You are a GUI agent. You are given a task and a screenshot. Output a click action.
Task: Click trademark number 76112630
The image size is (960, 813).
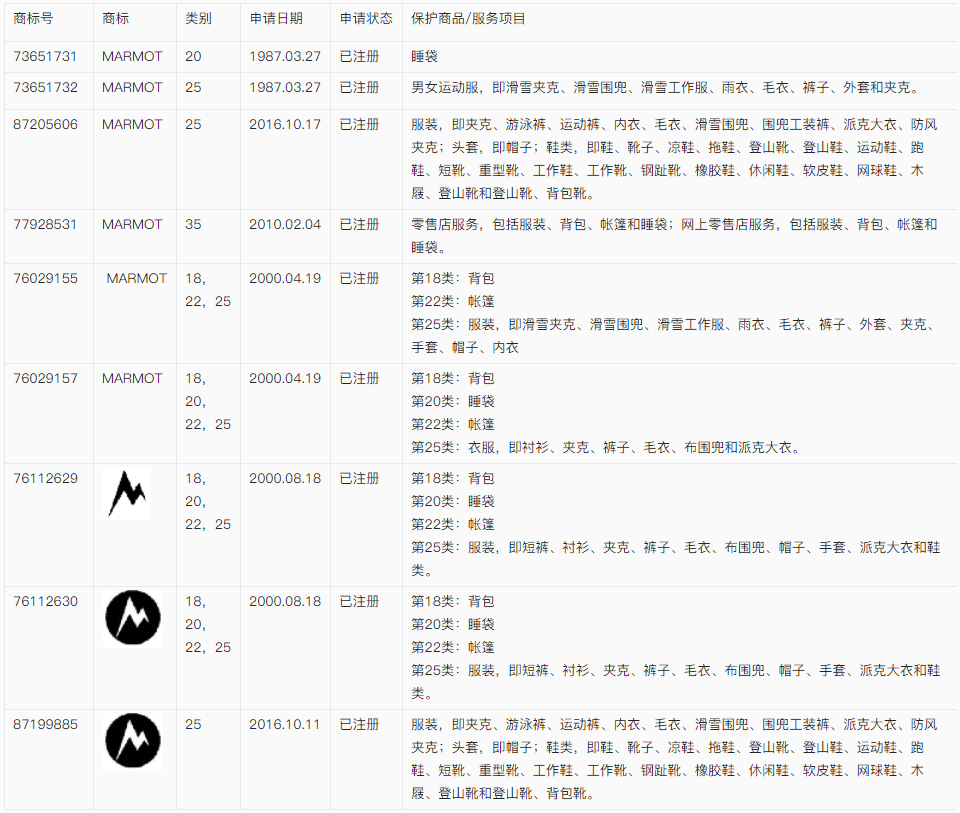pos(45,601)
